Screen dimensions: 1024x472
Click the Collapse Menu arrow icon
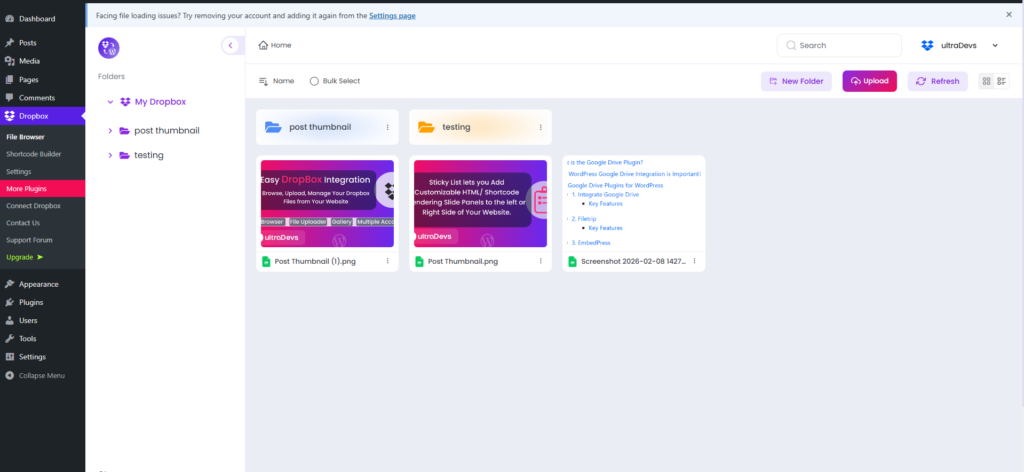[x=10, y=375]
